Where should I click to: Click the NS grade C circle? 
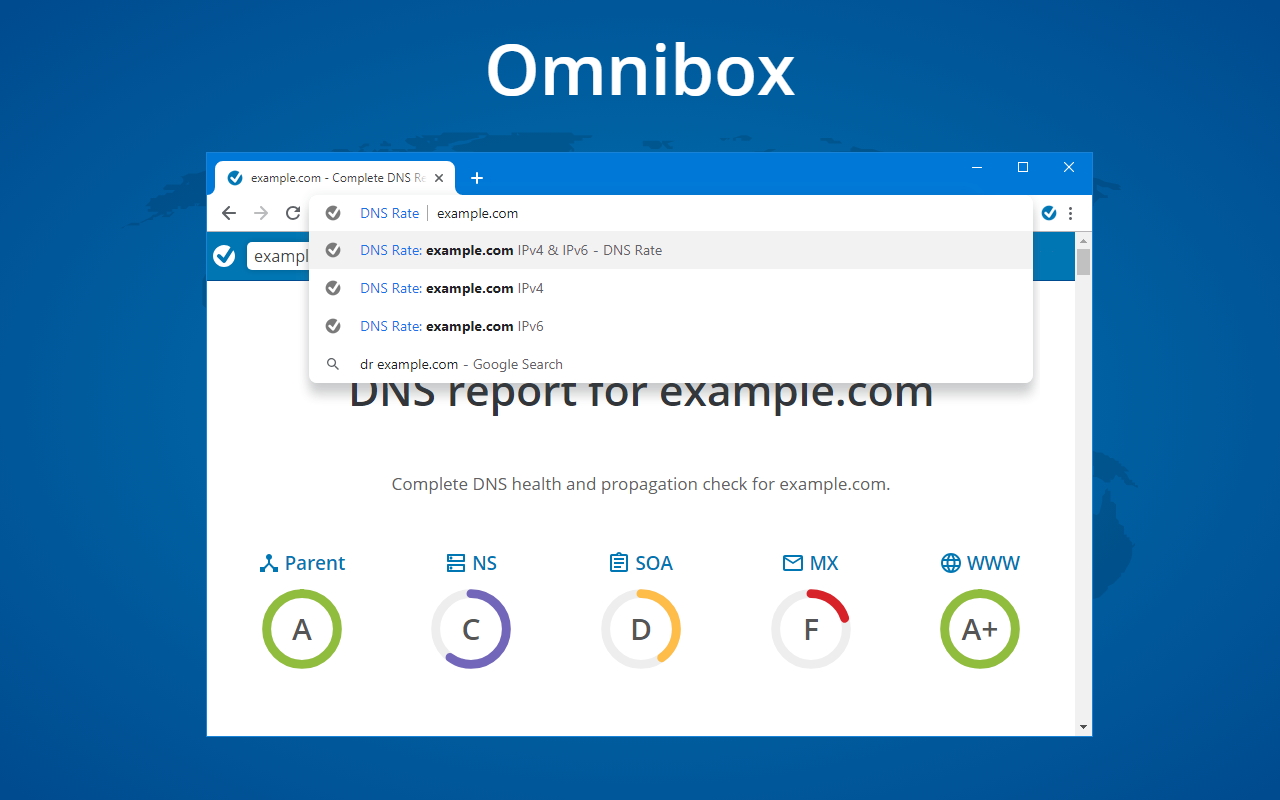[471, 629]
